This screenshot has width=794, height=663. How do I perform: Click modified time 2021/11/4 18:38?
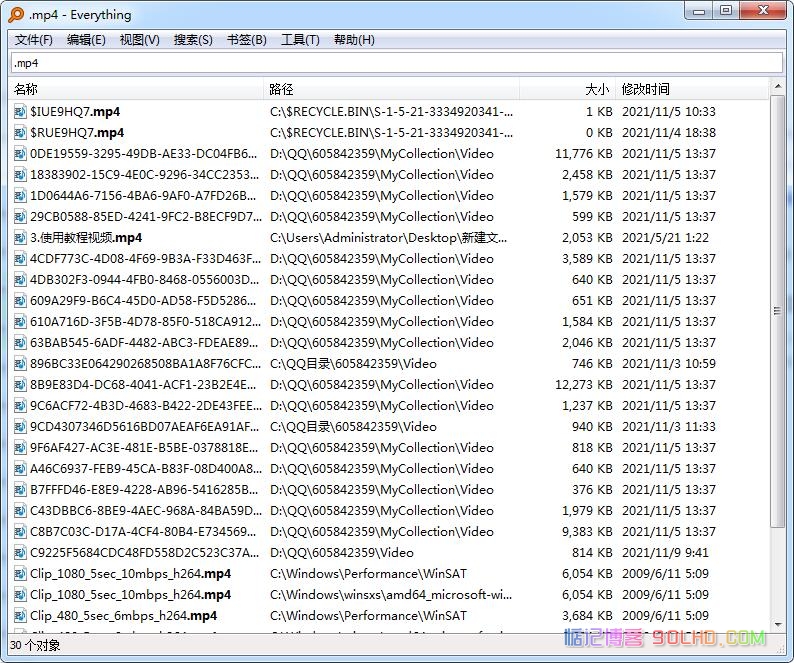click(x=669, y=133)
